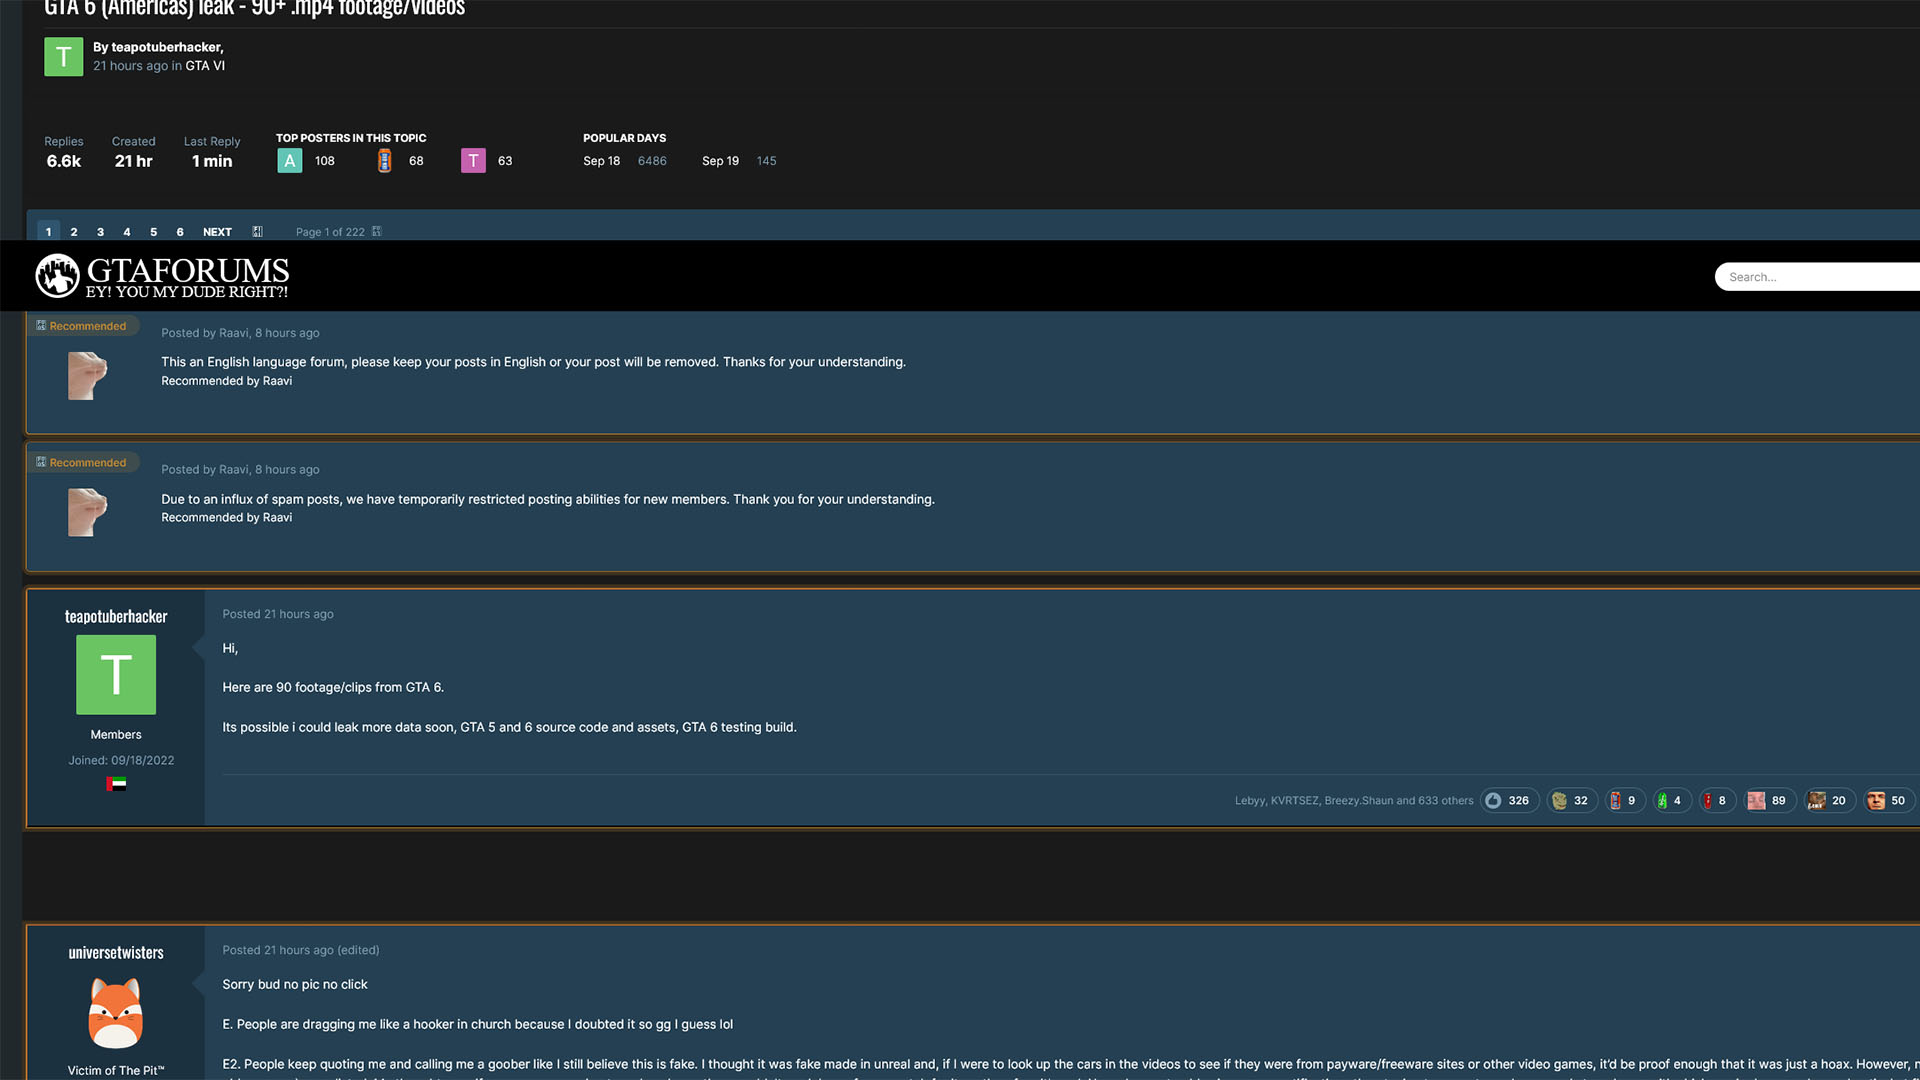Click Recommended badge on spam posts notice
1920x1080 pixels.
pos(81,462)
